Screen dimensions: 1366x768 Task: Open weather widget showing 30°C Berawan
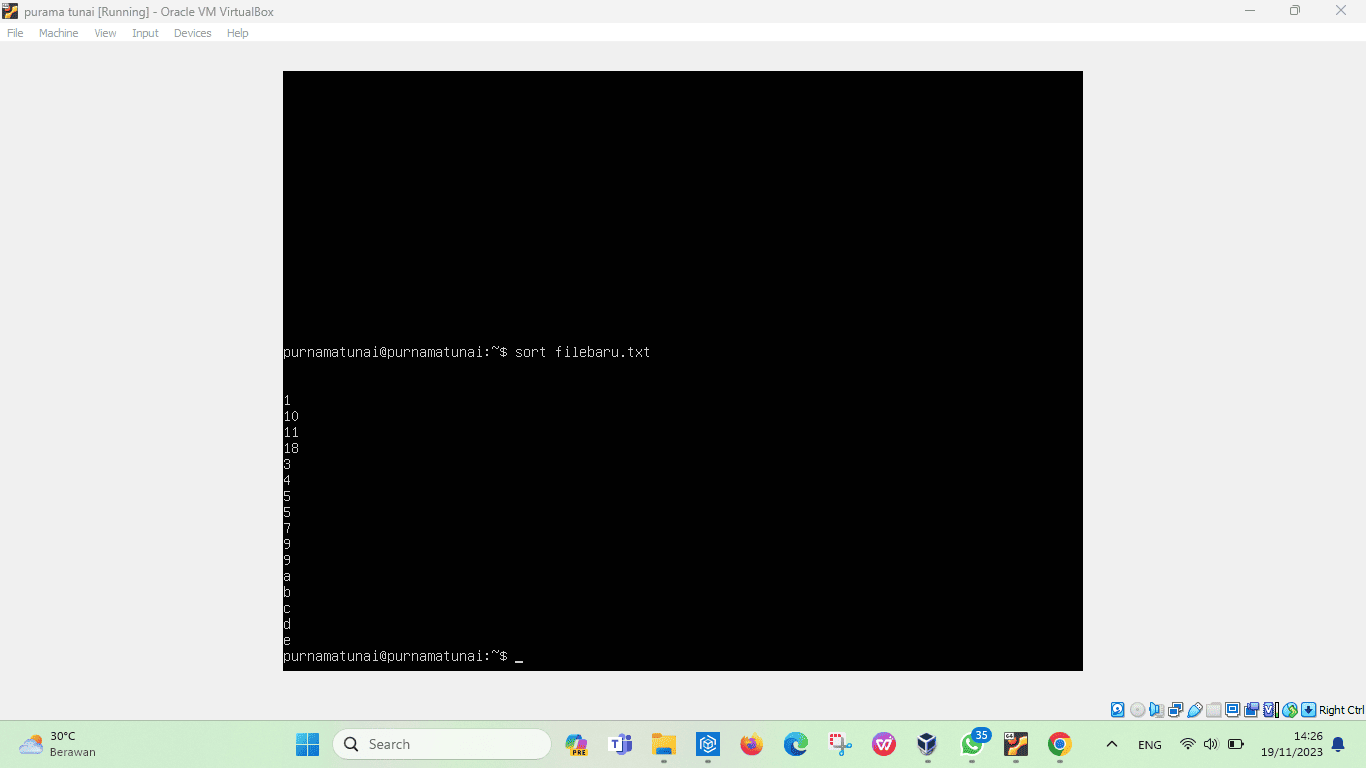click(58, 744)
